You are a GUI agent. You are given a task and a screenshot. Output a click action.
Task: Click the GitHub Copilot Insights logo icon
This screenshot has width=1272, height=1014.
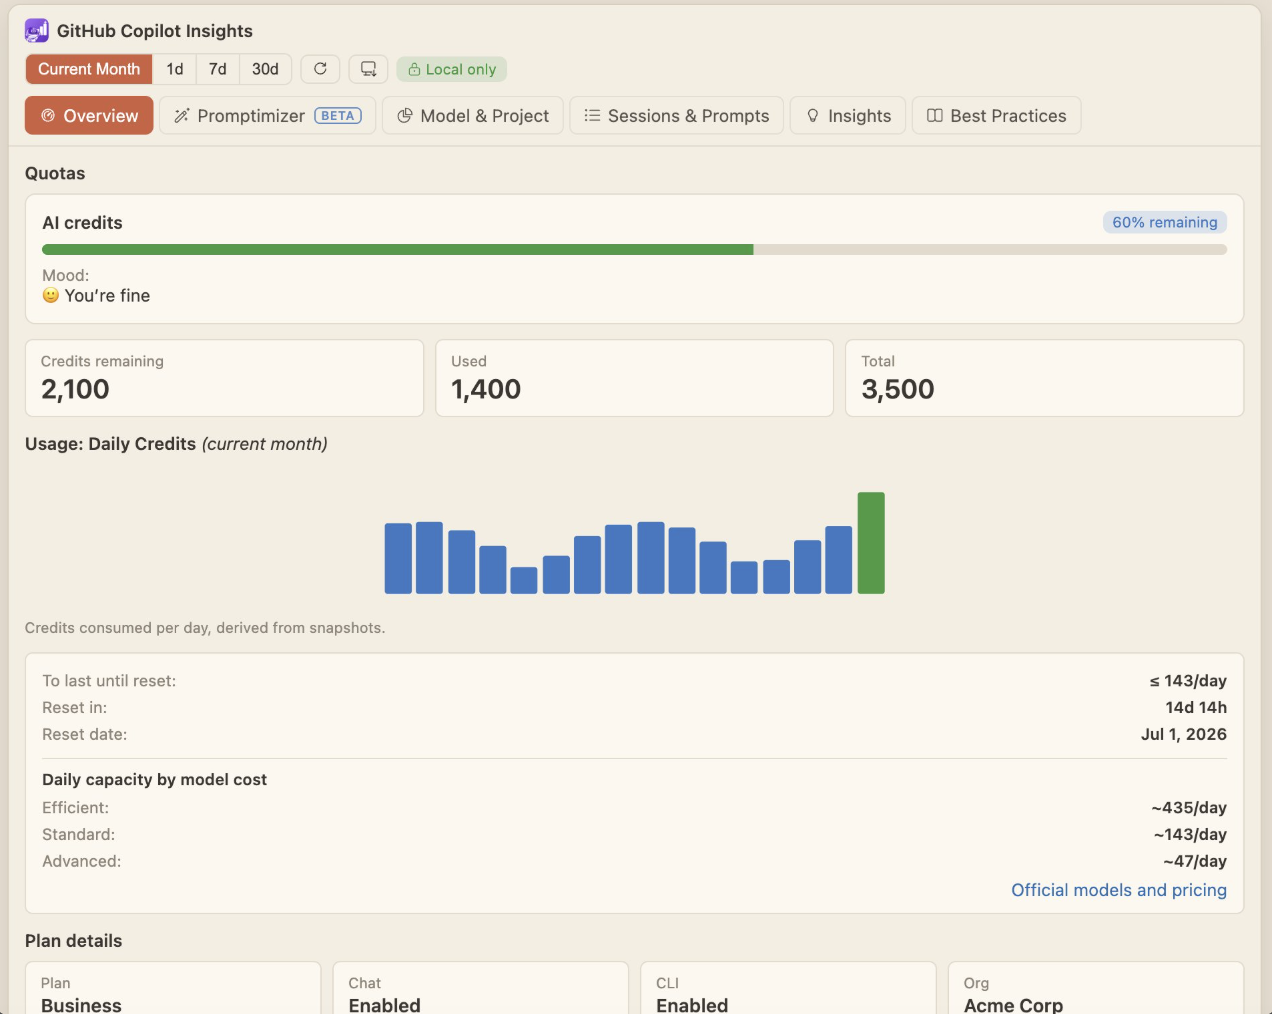[37, 31]
